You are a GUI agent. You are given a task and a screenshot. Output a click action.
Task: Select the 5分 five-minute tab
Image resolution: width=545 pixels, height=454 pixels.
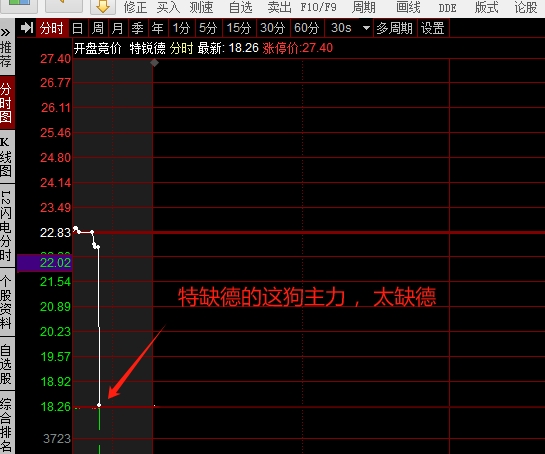pos(208,28)
